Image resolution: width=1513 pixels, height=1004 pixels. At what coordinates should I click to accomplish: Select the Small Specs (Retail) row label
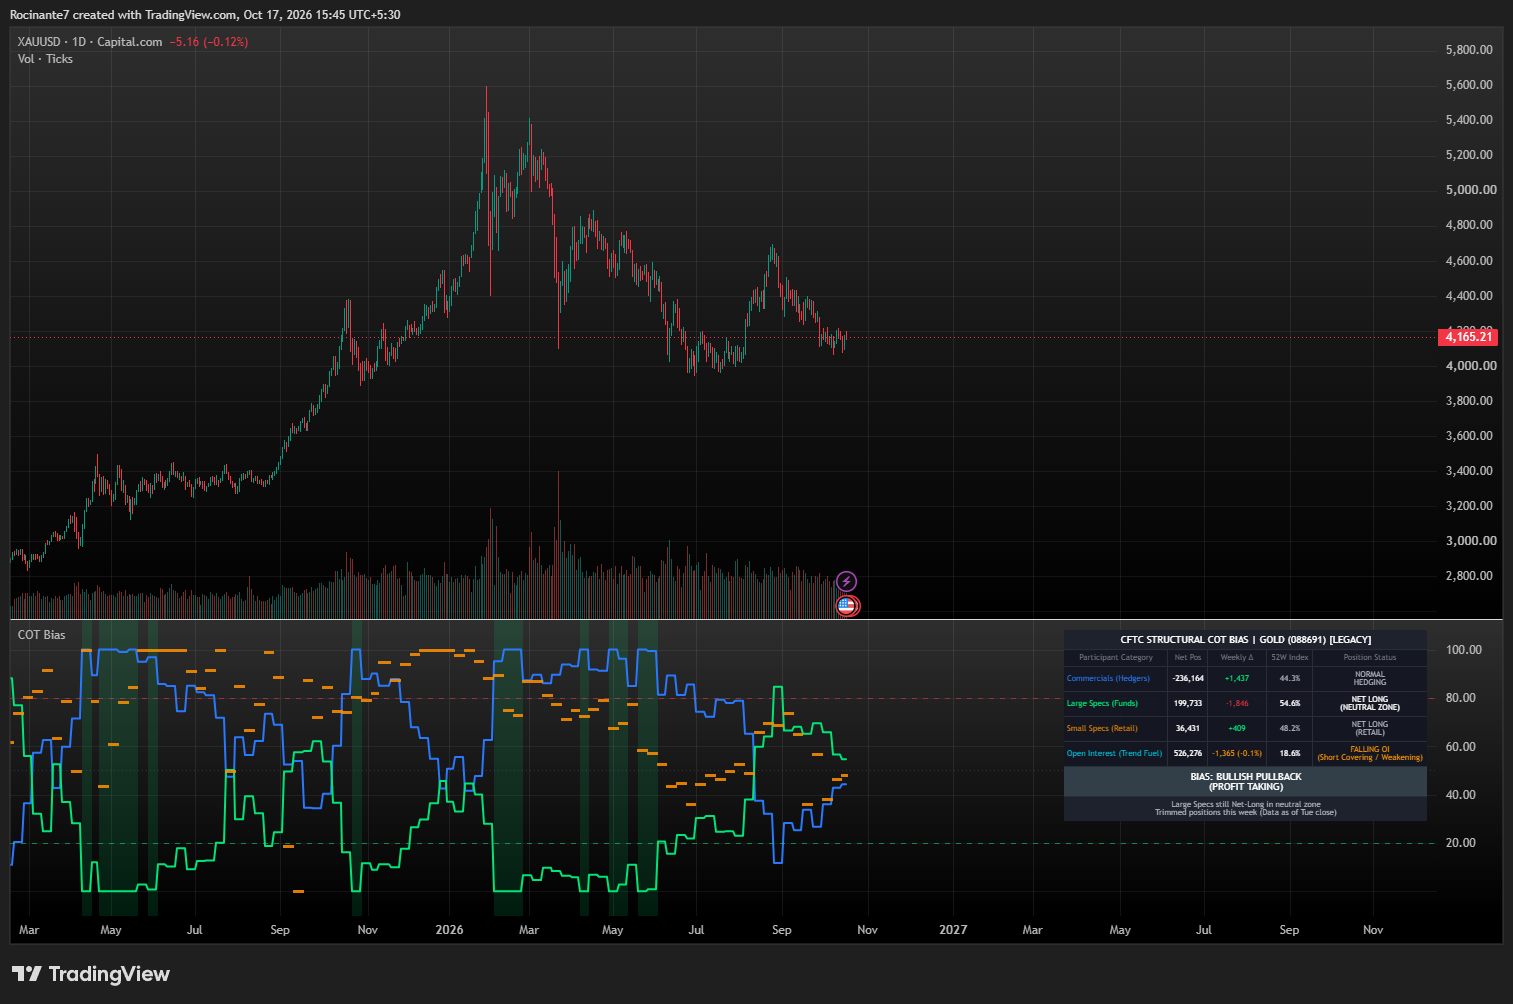(x=1102, y=729)
